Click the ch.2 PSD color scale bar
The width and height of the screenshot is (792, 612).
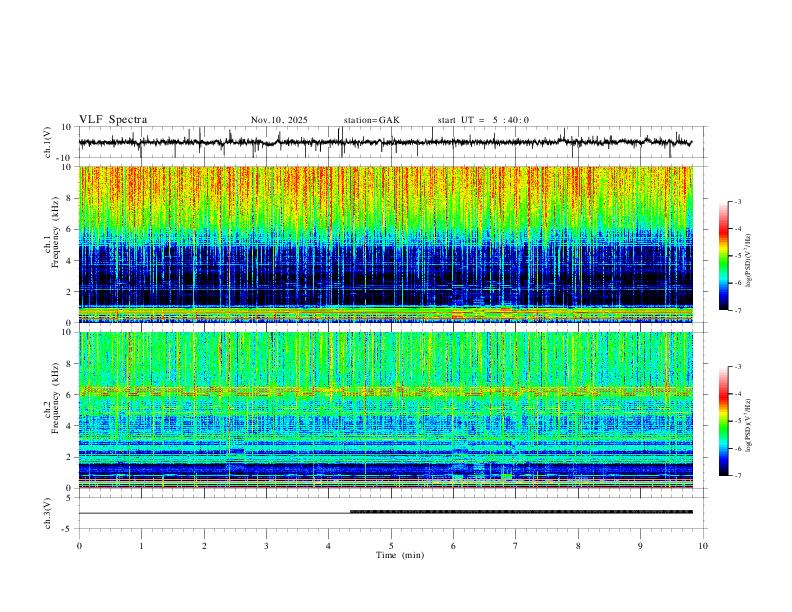[724, 421]
